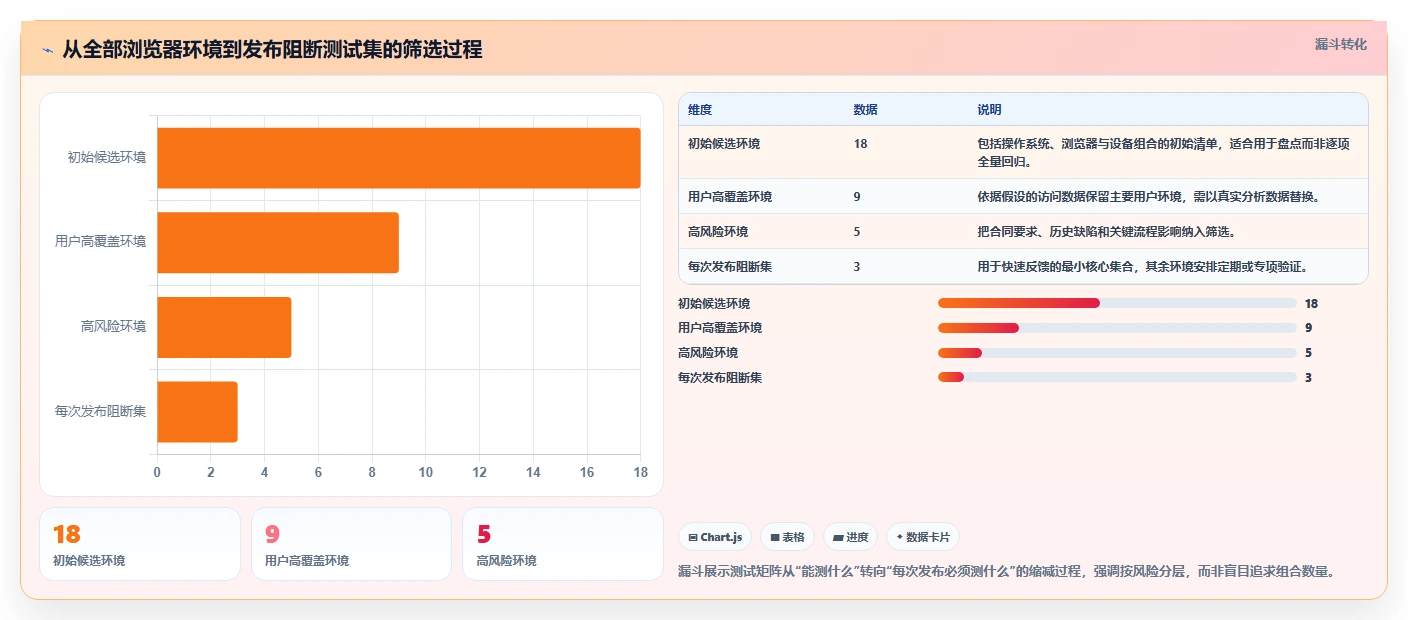This screenshot has width=1408, height=620.
Task: Click the 漏斗转化 label in the header
Action: click(1340, 44)
